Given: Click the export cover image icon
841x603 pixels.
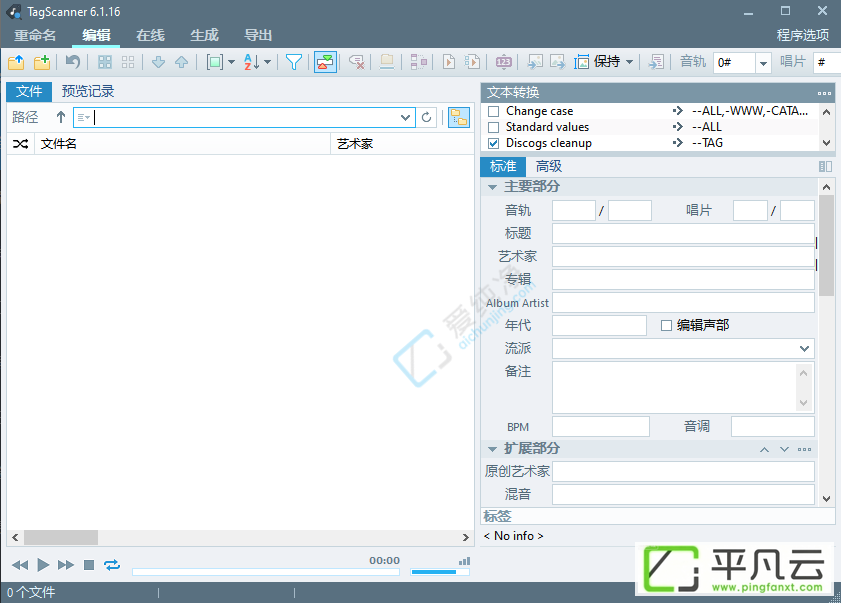Looking at the screenshot, I should pyautogui.click(x=557, y=62).
